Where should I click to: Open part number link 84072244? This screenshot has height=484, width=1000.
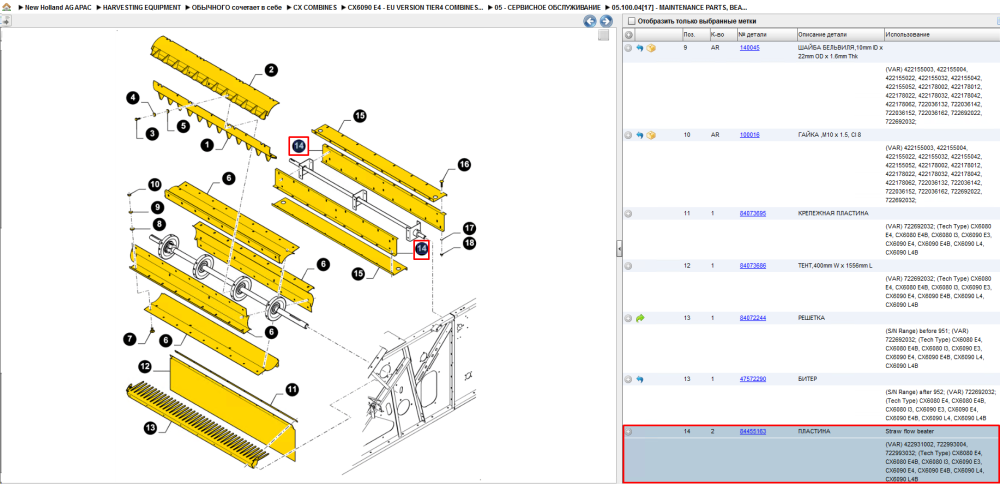(753, 318)
